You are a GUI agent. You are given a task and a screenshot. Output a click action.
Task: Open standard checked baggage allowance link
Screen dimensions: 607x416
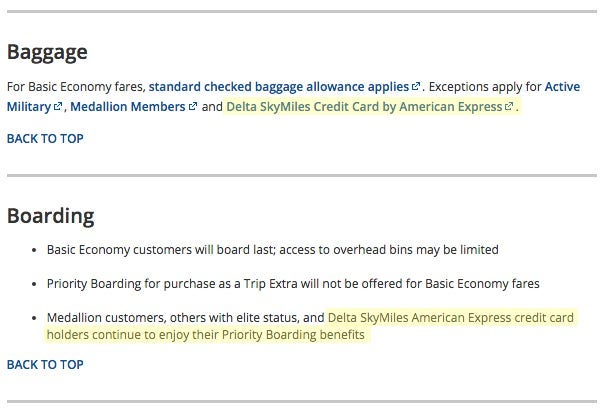[x=278, y=87]
